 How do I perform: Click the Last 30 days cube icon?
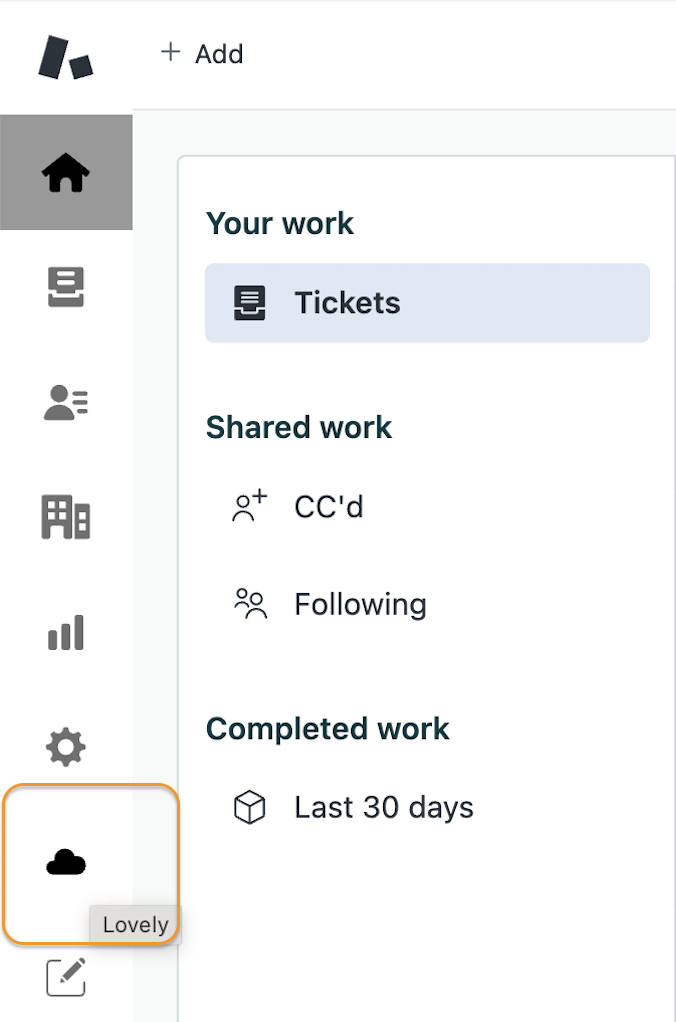coord(250,808)
